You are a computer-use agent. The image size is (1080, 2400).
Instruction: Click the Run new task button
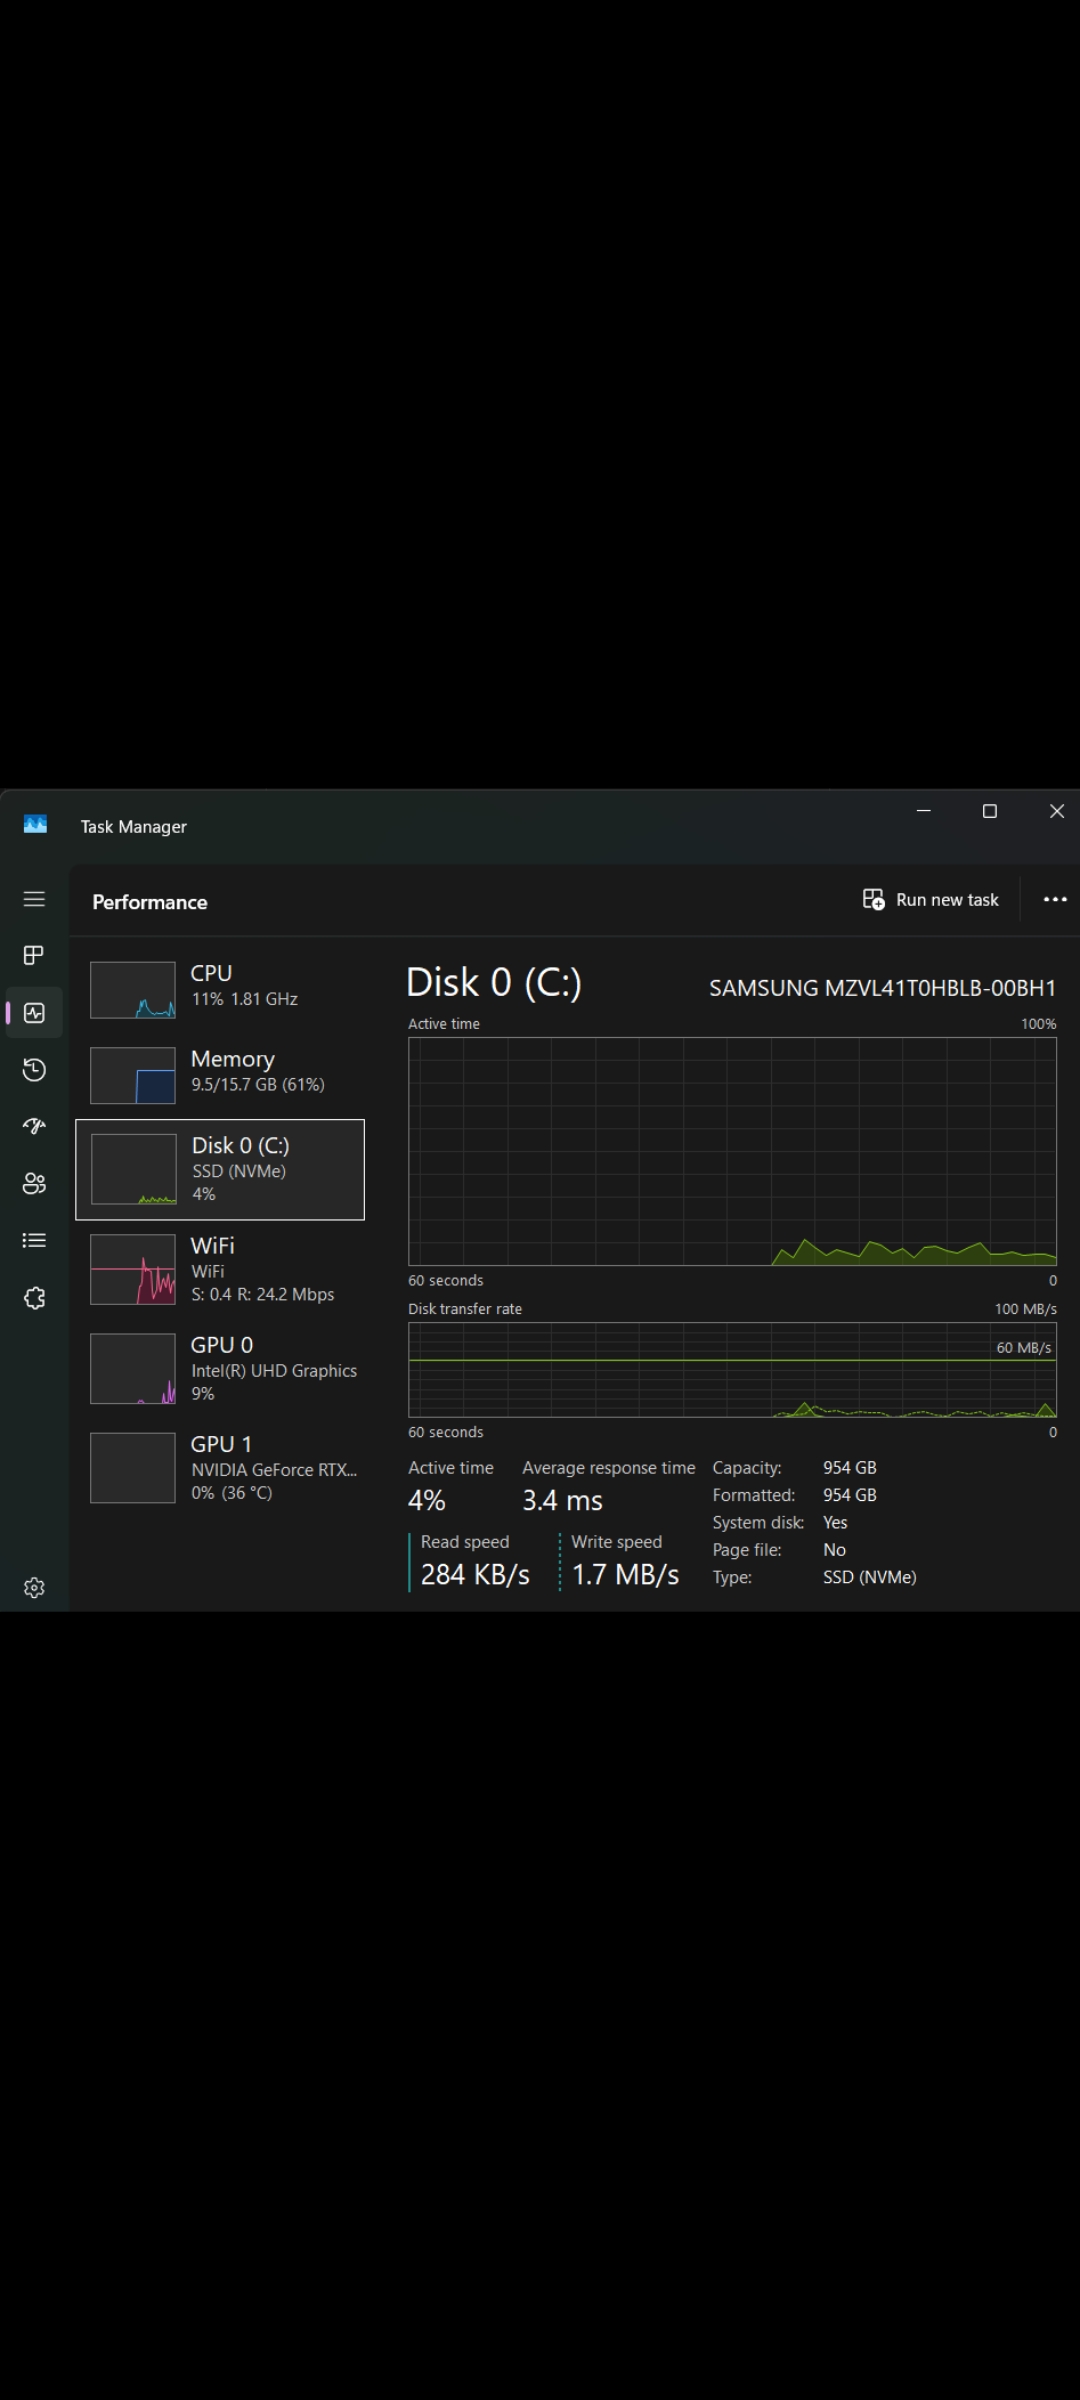(x=930, y=900)
